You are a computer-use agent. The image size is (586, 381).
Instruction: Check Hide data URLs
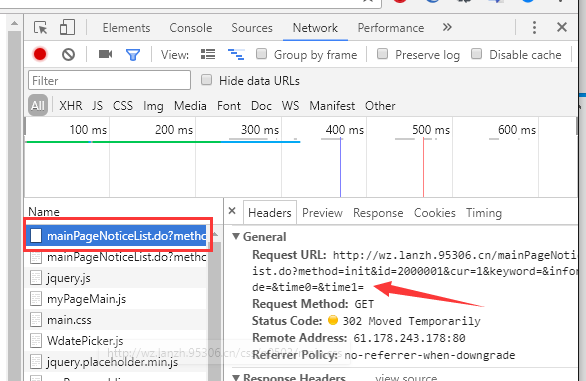pyautogui.click(x=206, y=80)
